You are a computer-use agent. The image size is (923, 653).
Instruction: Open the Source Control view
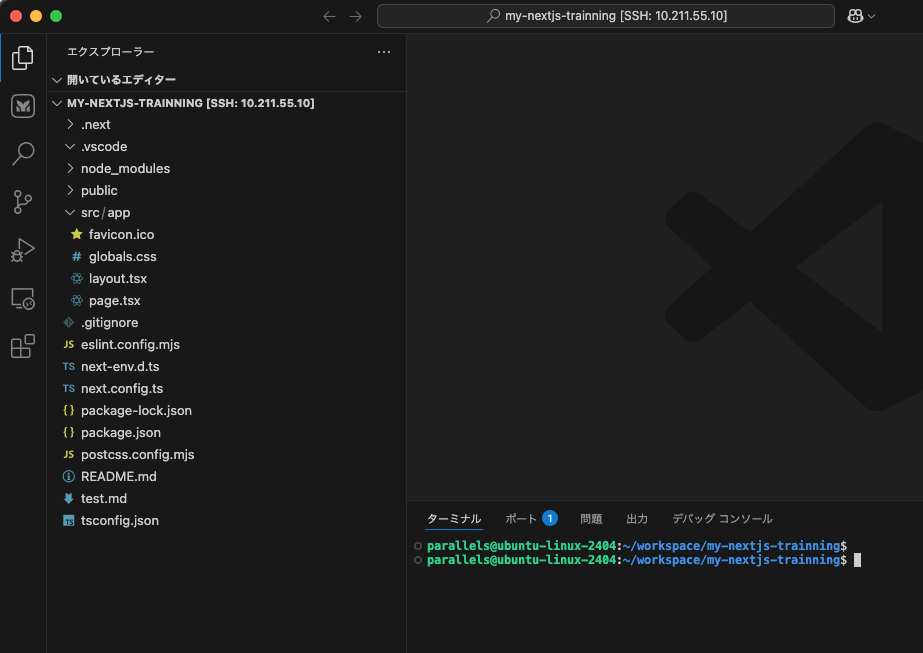23,202
